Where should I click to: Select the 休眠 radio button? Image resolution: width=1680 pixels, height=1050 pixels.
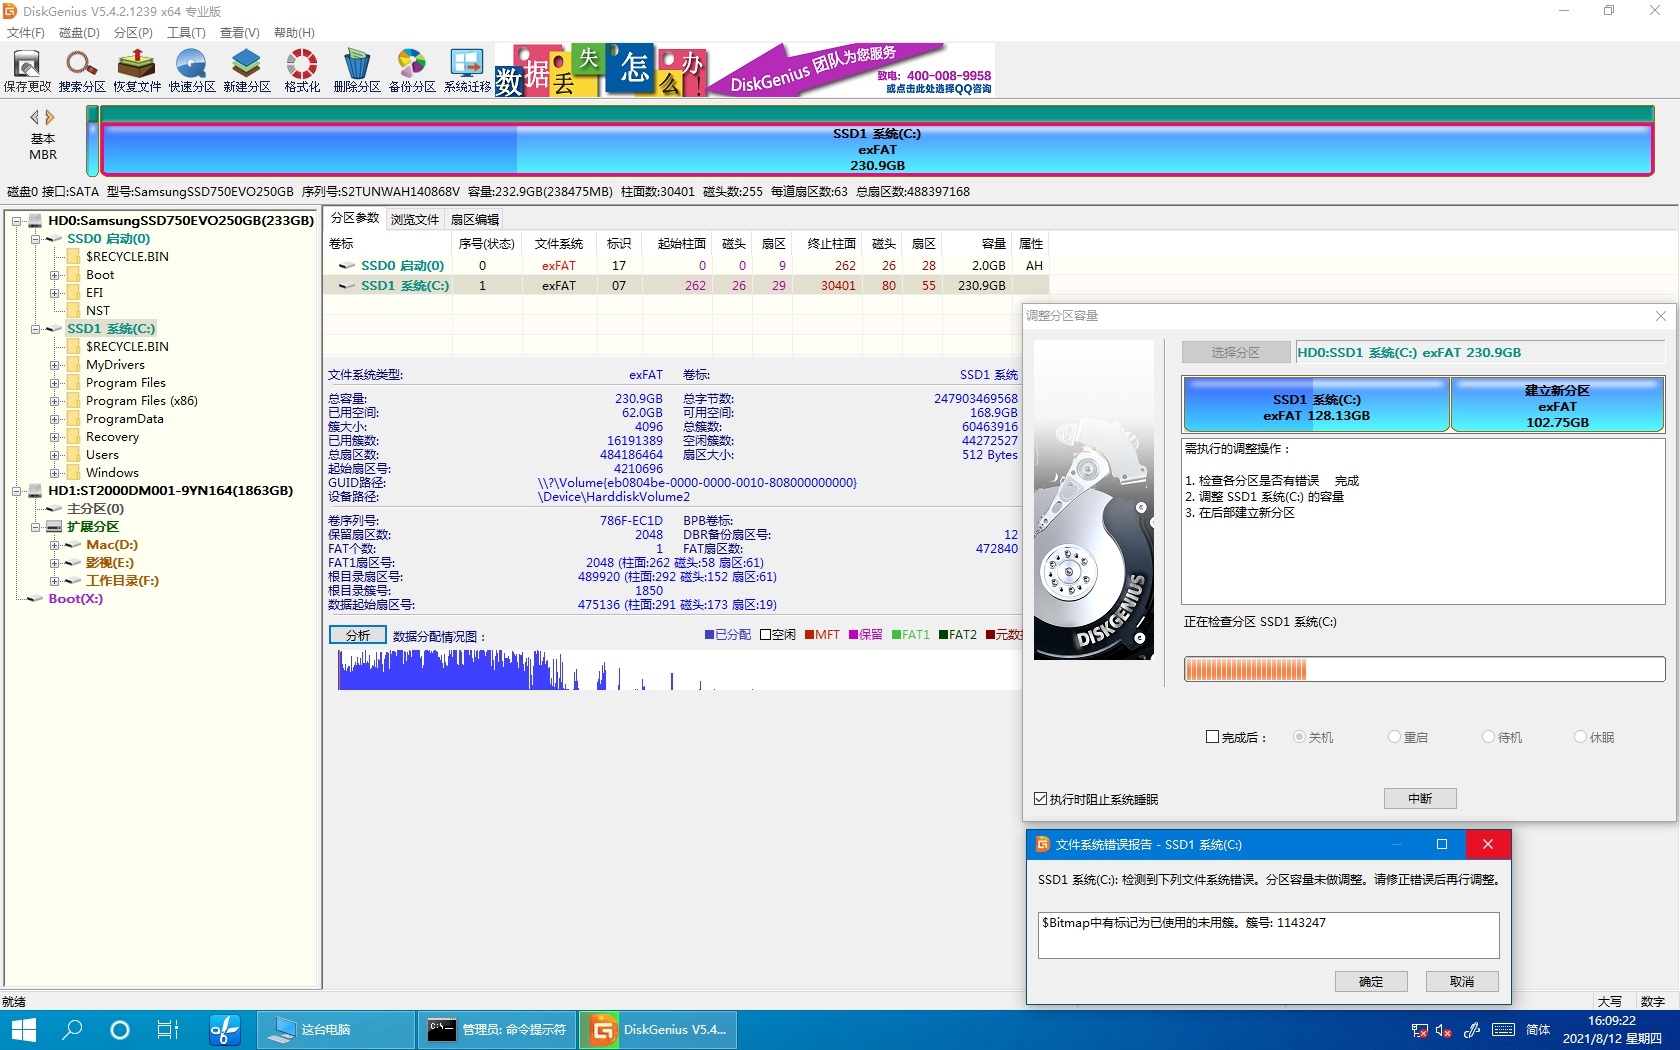[x=1580, y=737]
